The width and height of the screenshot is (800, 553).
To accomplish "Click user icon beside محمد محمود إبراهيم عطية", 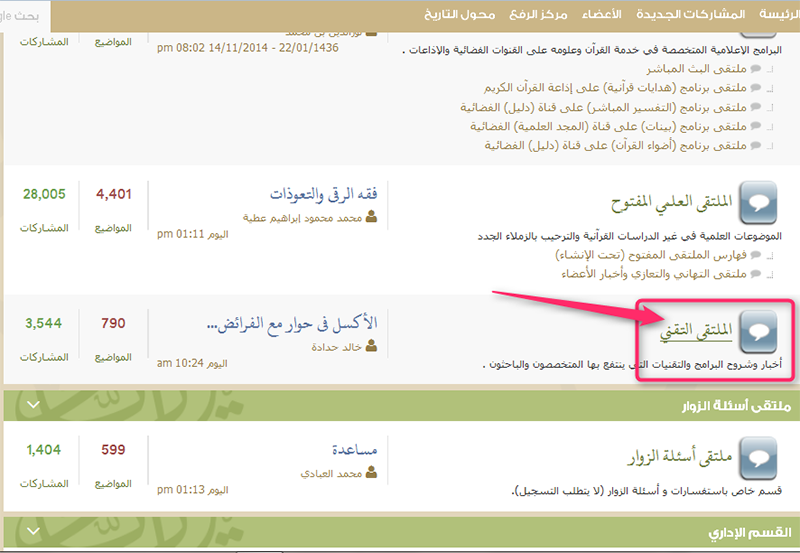I will click(372, 217).
